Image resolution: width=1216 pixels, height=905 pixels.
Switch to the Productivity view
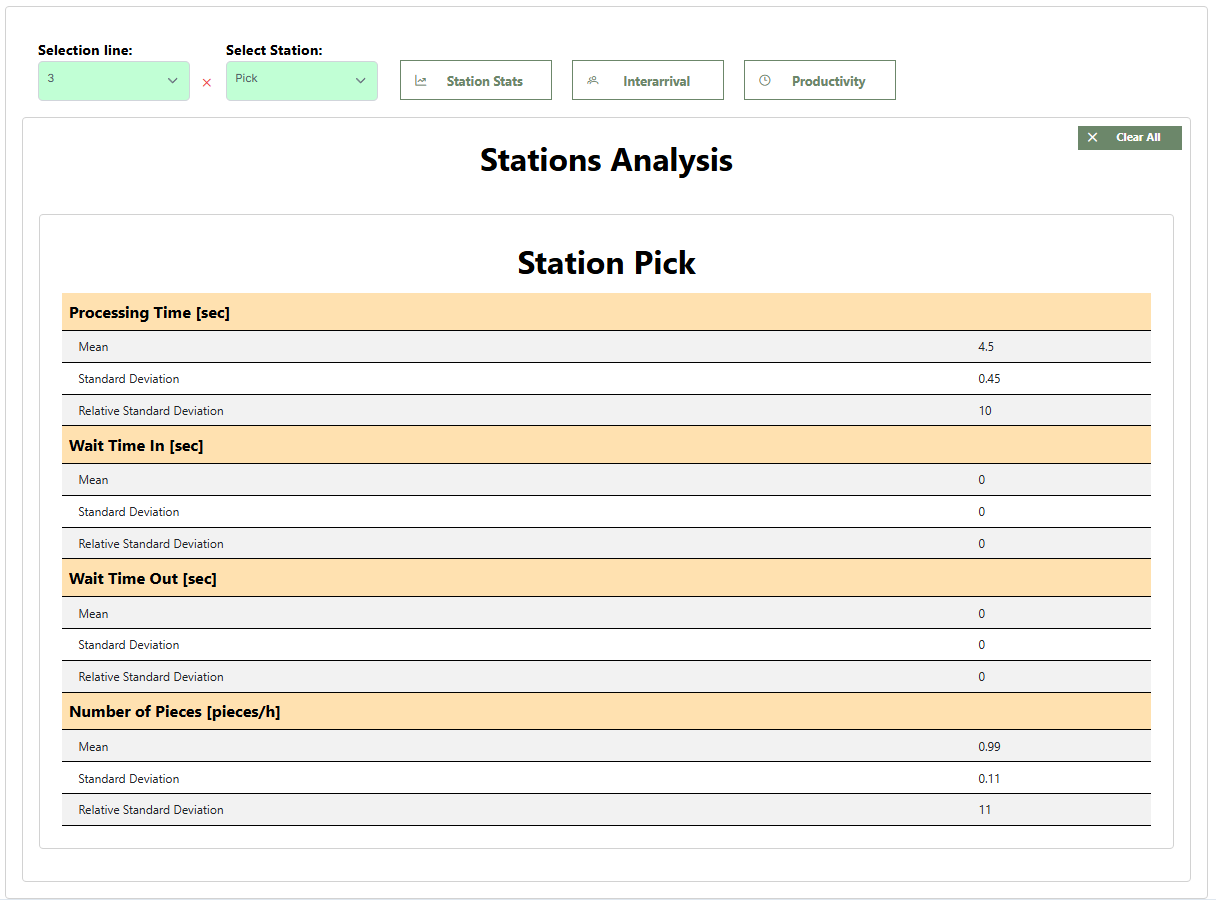pyautogui.click(x=819, y=79)
